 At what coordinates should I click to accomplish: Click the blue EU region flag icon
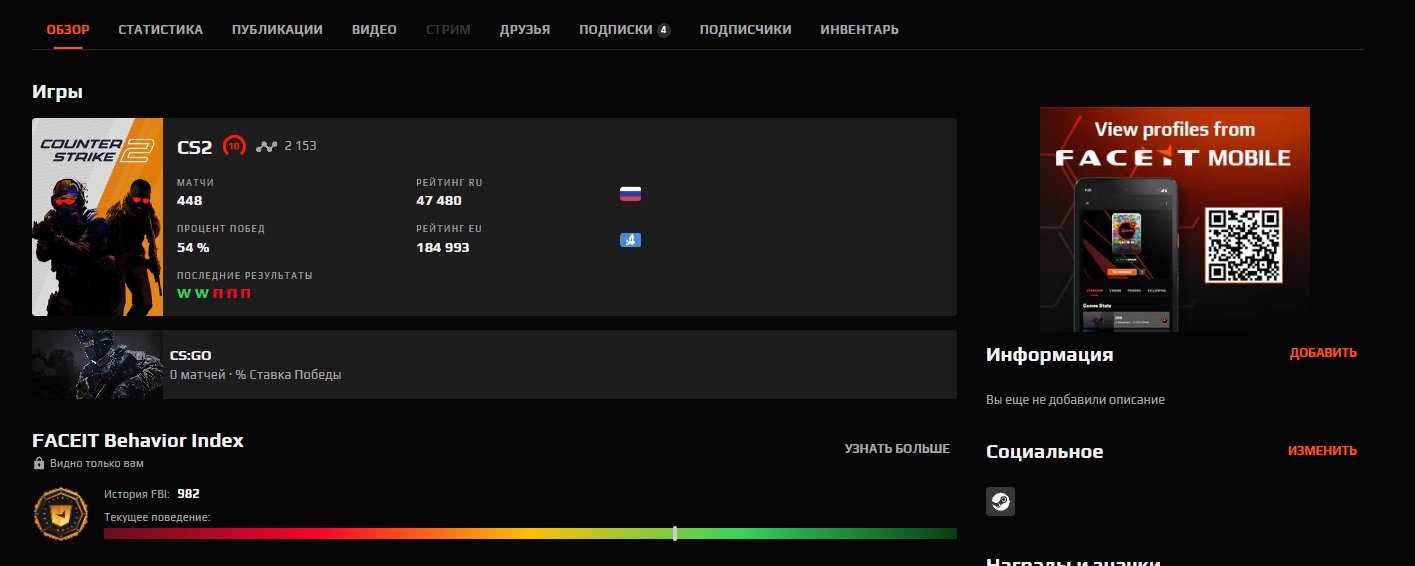(x=630, y=240)
